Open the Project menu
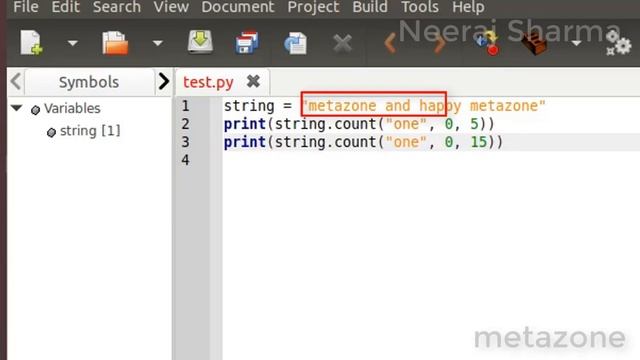Image resolution: width=640 pixels, height=360 pixels. pos(313,7)
